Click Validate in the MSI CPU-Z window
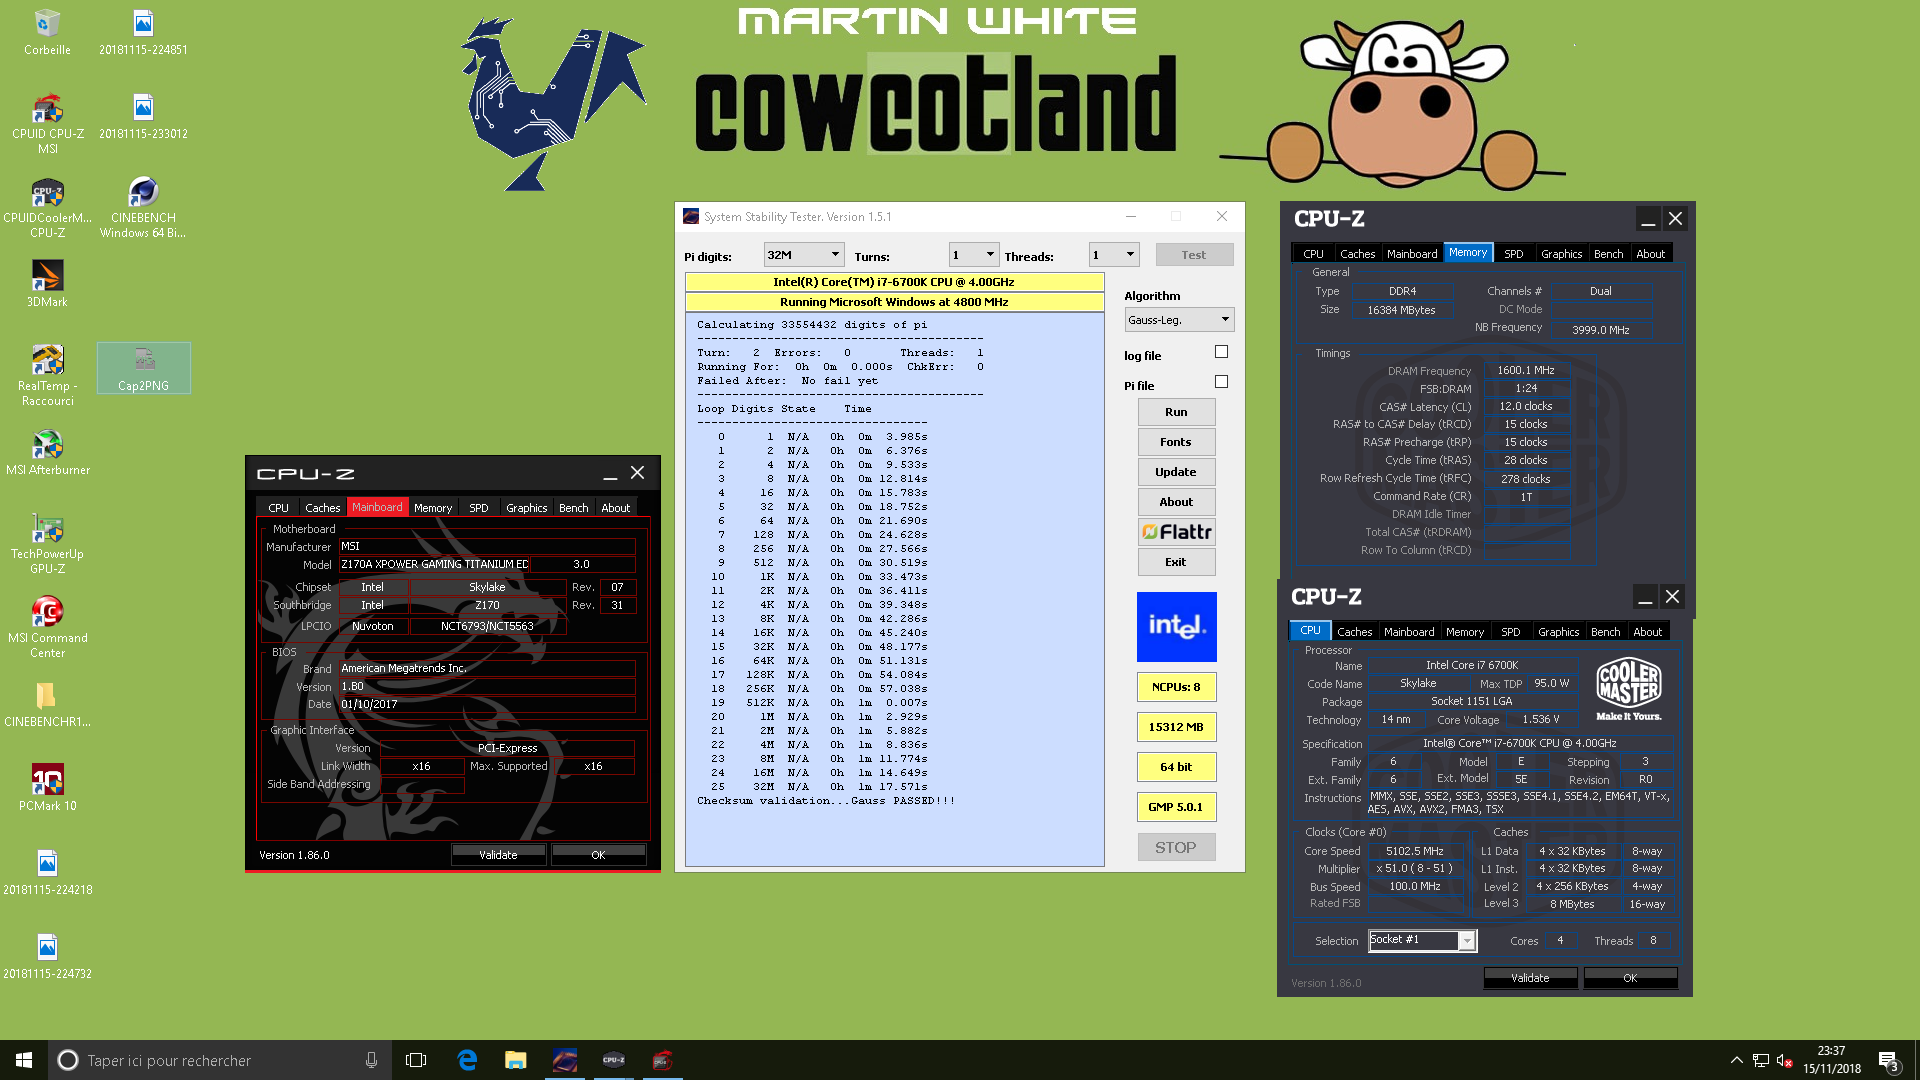Image resolution: width=1920 pixels, height=1080 pixels. coord(498,855)
